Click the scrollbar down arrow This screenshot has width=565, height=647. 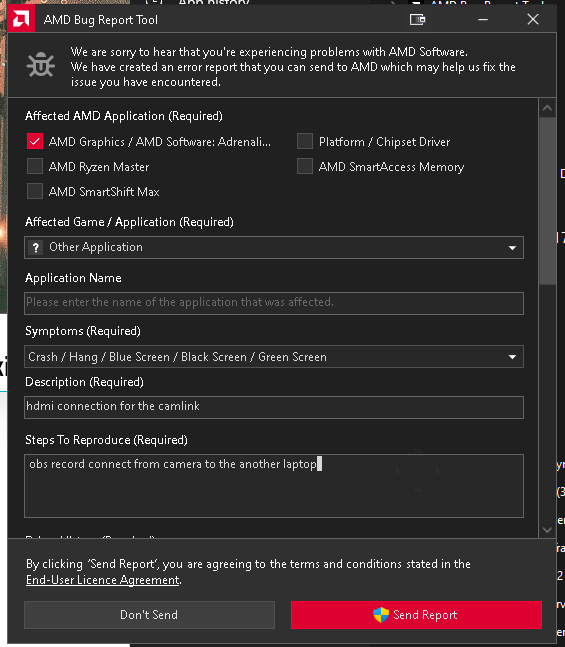(x=547, y=529)
